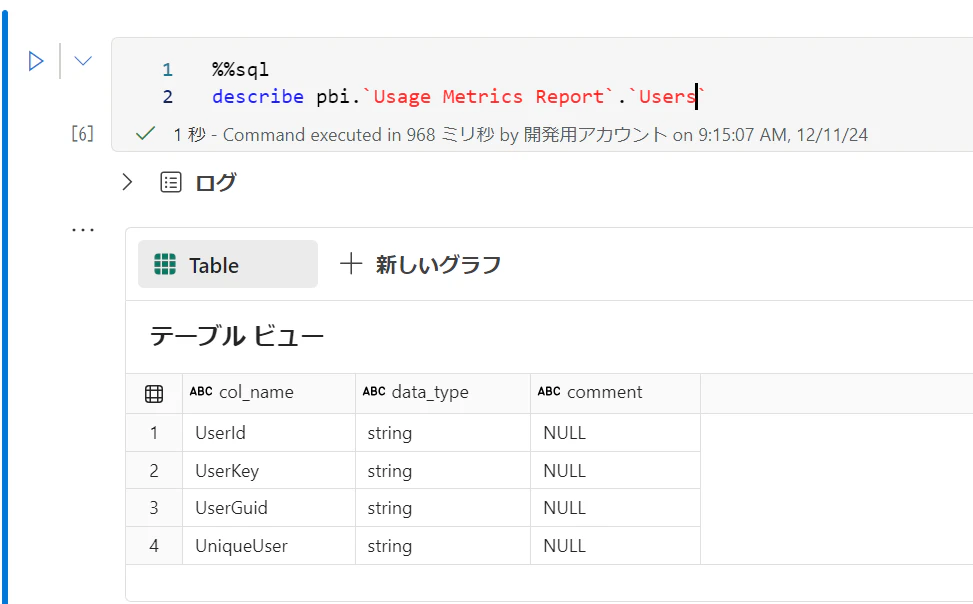Click the execution status checkmark icon
973x604 pixels.
click(x=145, y=133)
